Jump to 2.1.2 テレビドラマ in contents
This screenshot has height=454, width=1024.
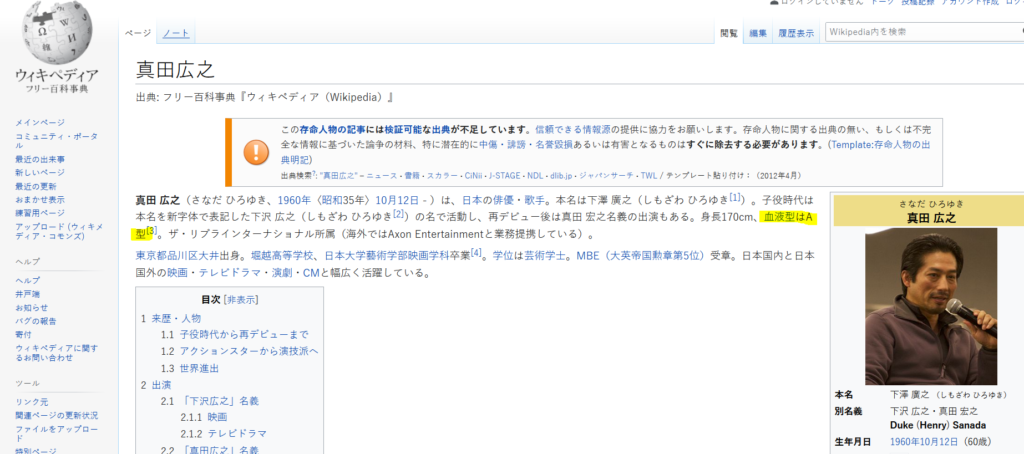click(236, 433)
